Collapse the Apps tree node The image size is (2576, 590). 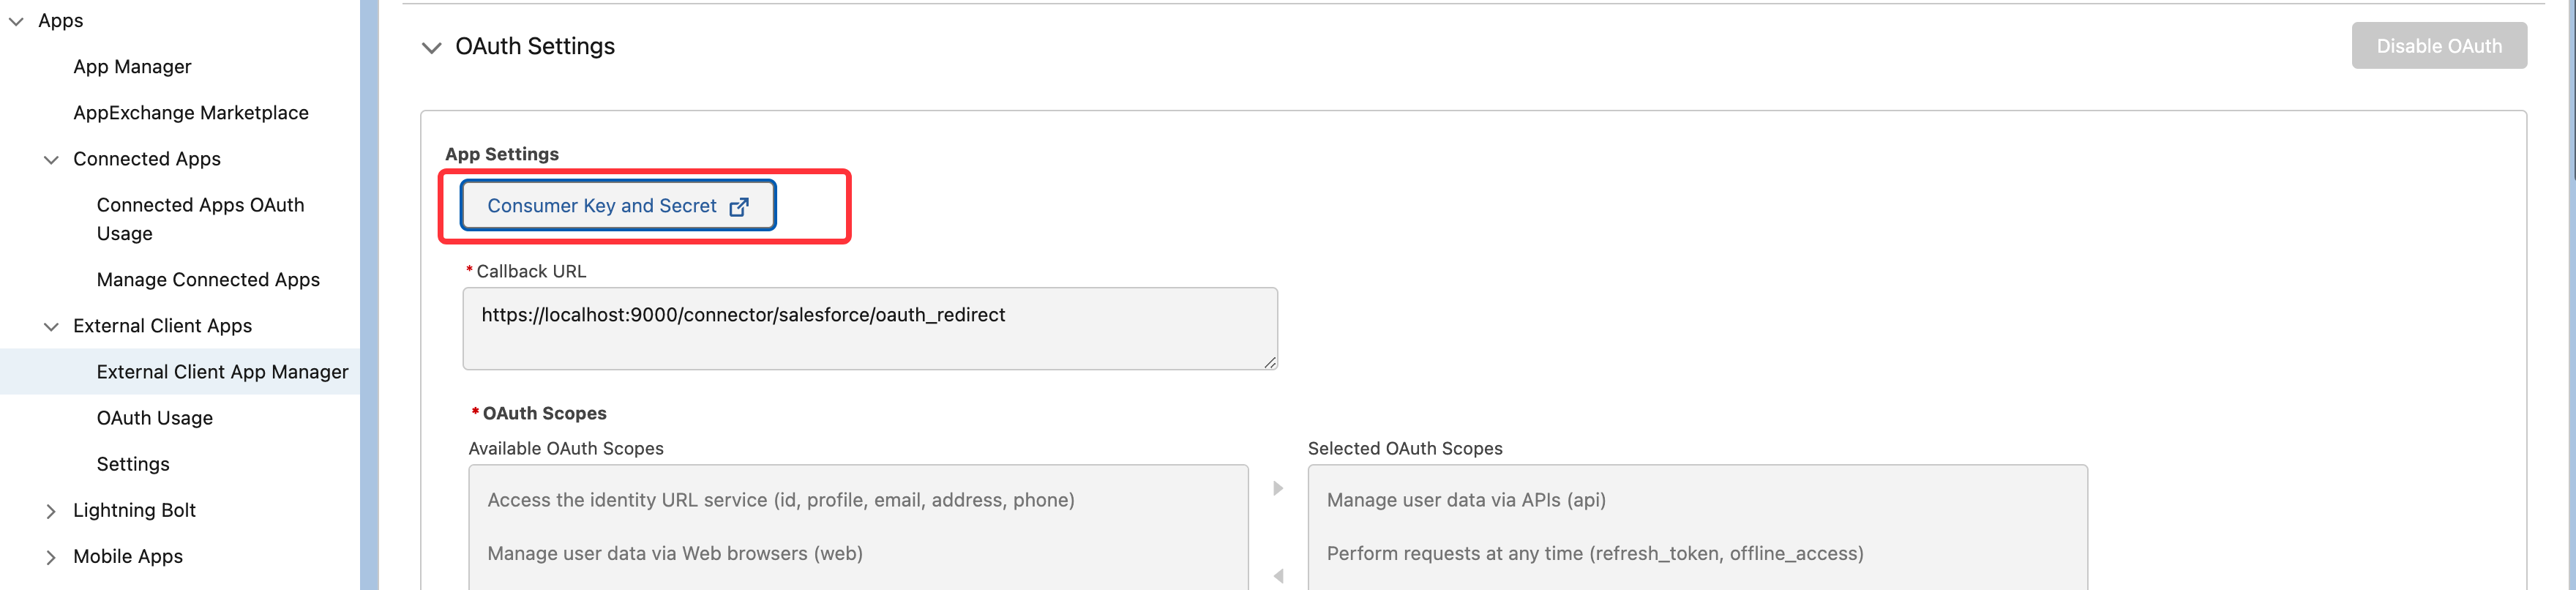click(x=16, y=21)
